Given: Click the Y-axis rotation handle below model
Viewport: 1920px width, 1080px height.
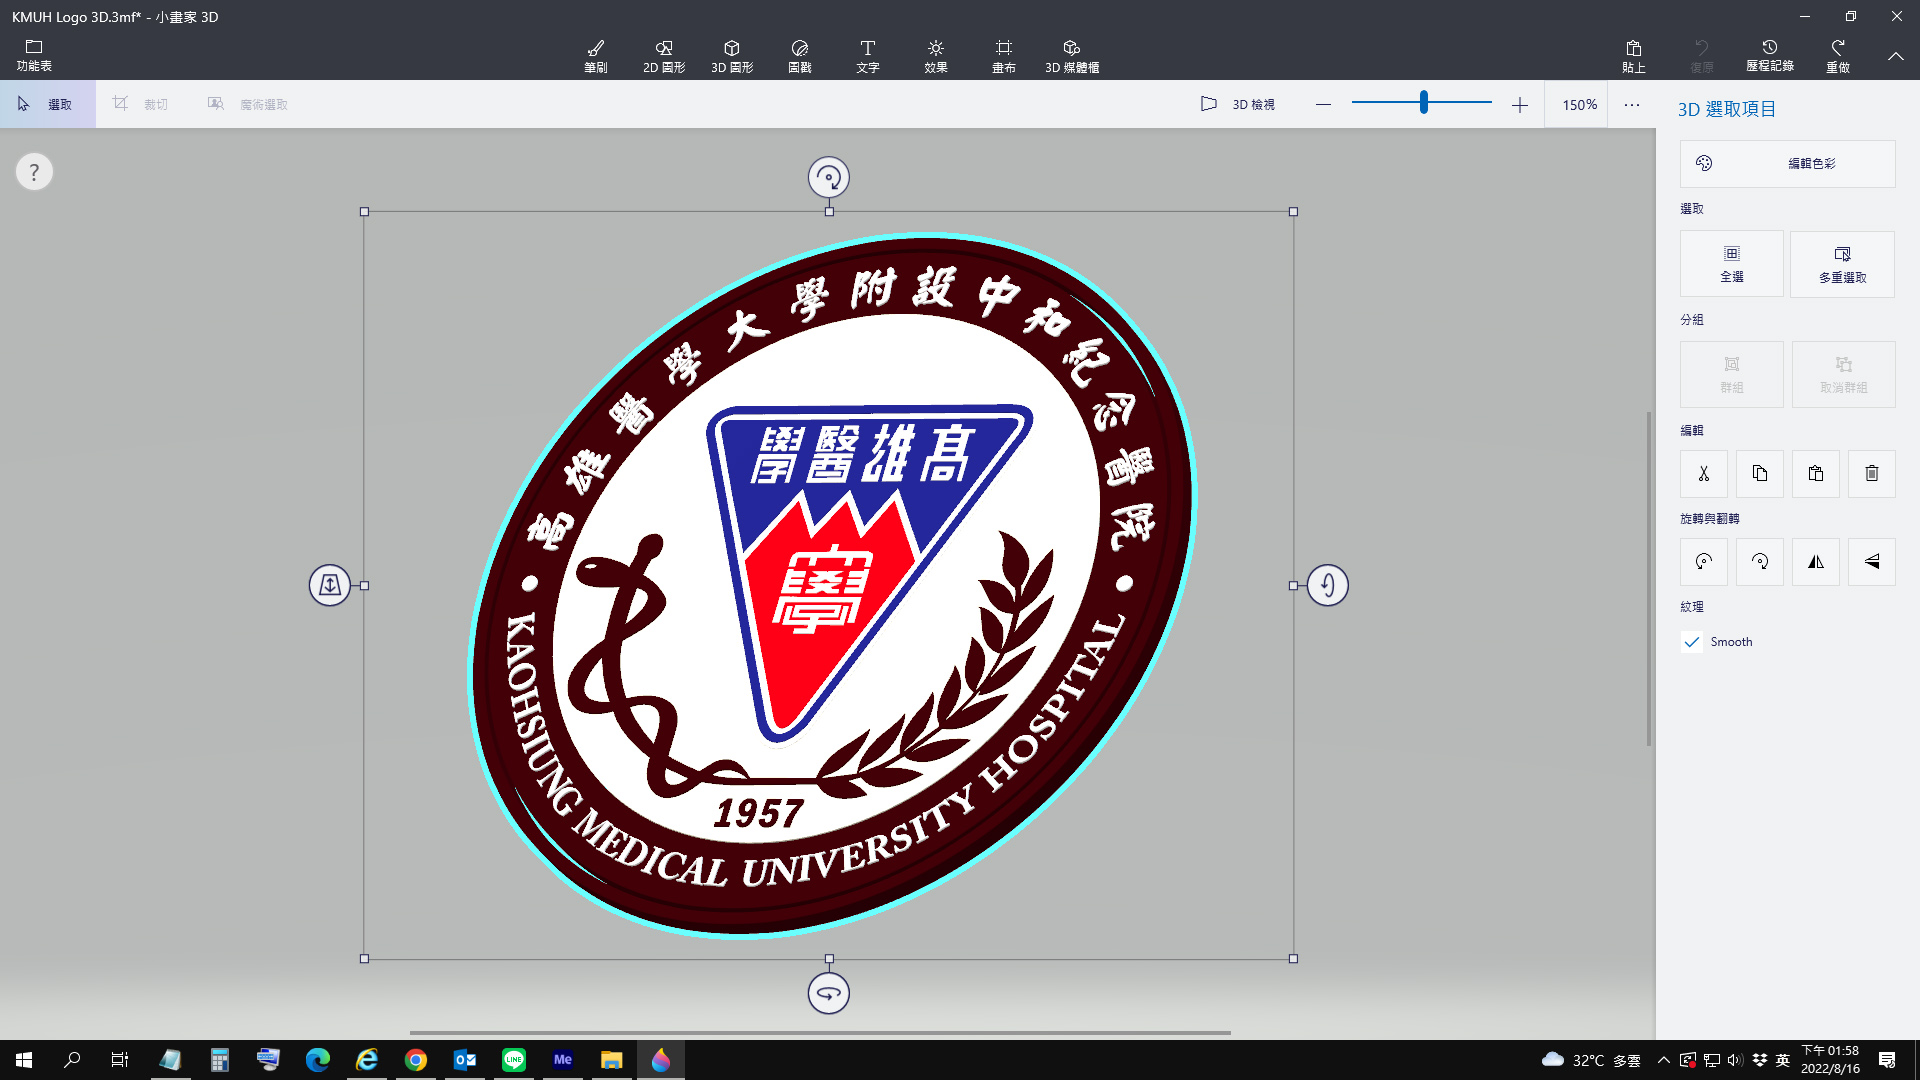Looking at the screenshot, I should (829, 994).
